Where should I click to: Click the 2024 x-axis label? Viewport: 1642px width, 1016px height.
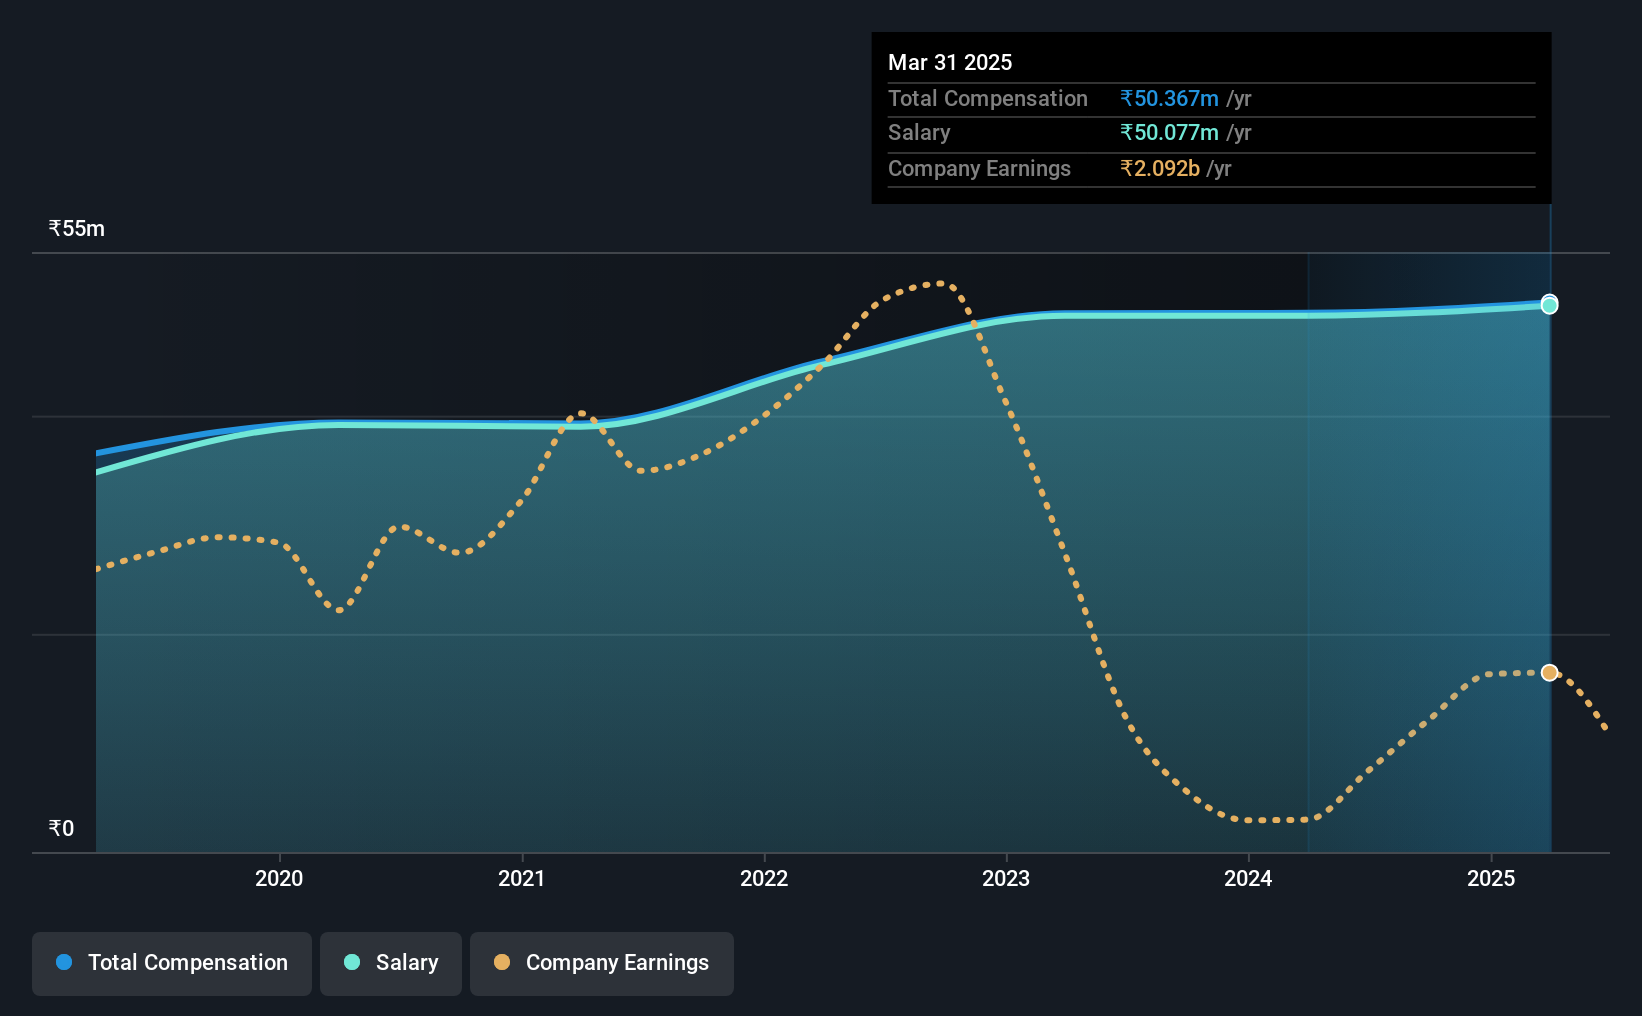pyautogui.click(x=1248, y=878)
